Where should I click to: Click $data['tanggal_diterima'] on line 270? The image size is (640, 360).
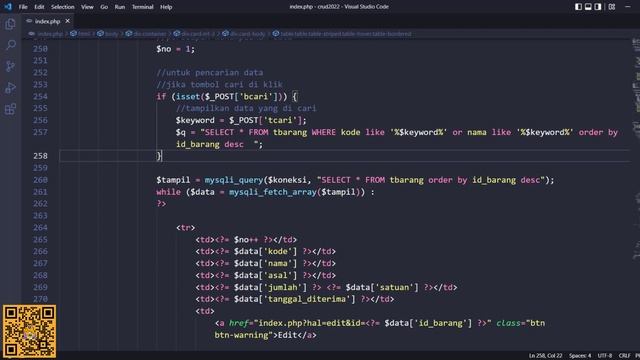click(295, 299)
